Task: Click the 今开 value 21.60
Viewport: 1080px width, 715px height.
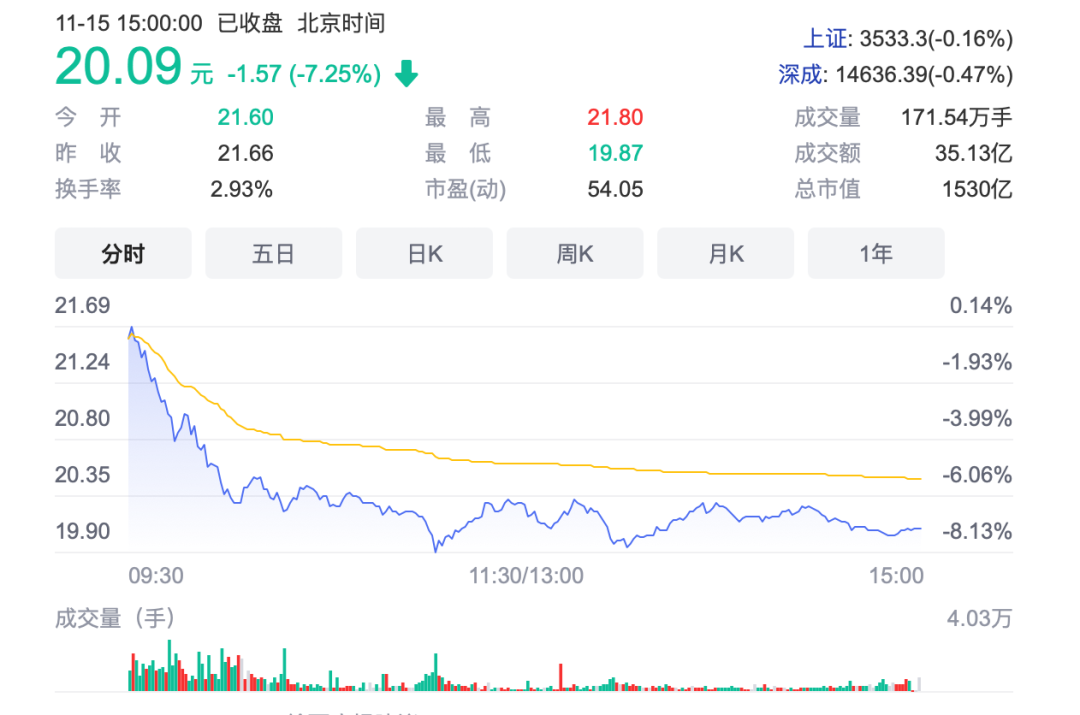Action: (x=245, y=118)
